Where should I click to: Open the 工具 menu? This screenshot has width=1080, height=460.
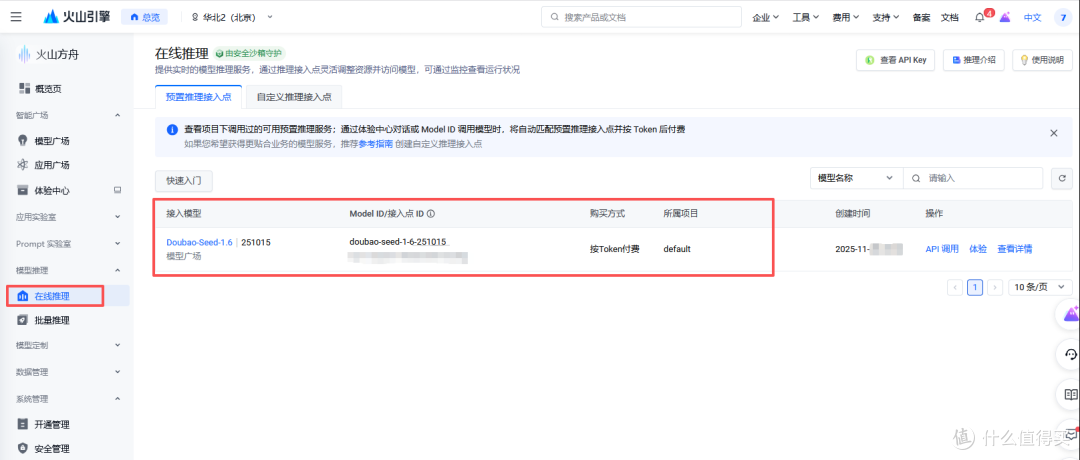point(805,18)
